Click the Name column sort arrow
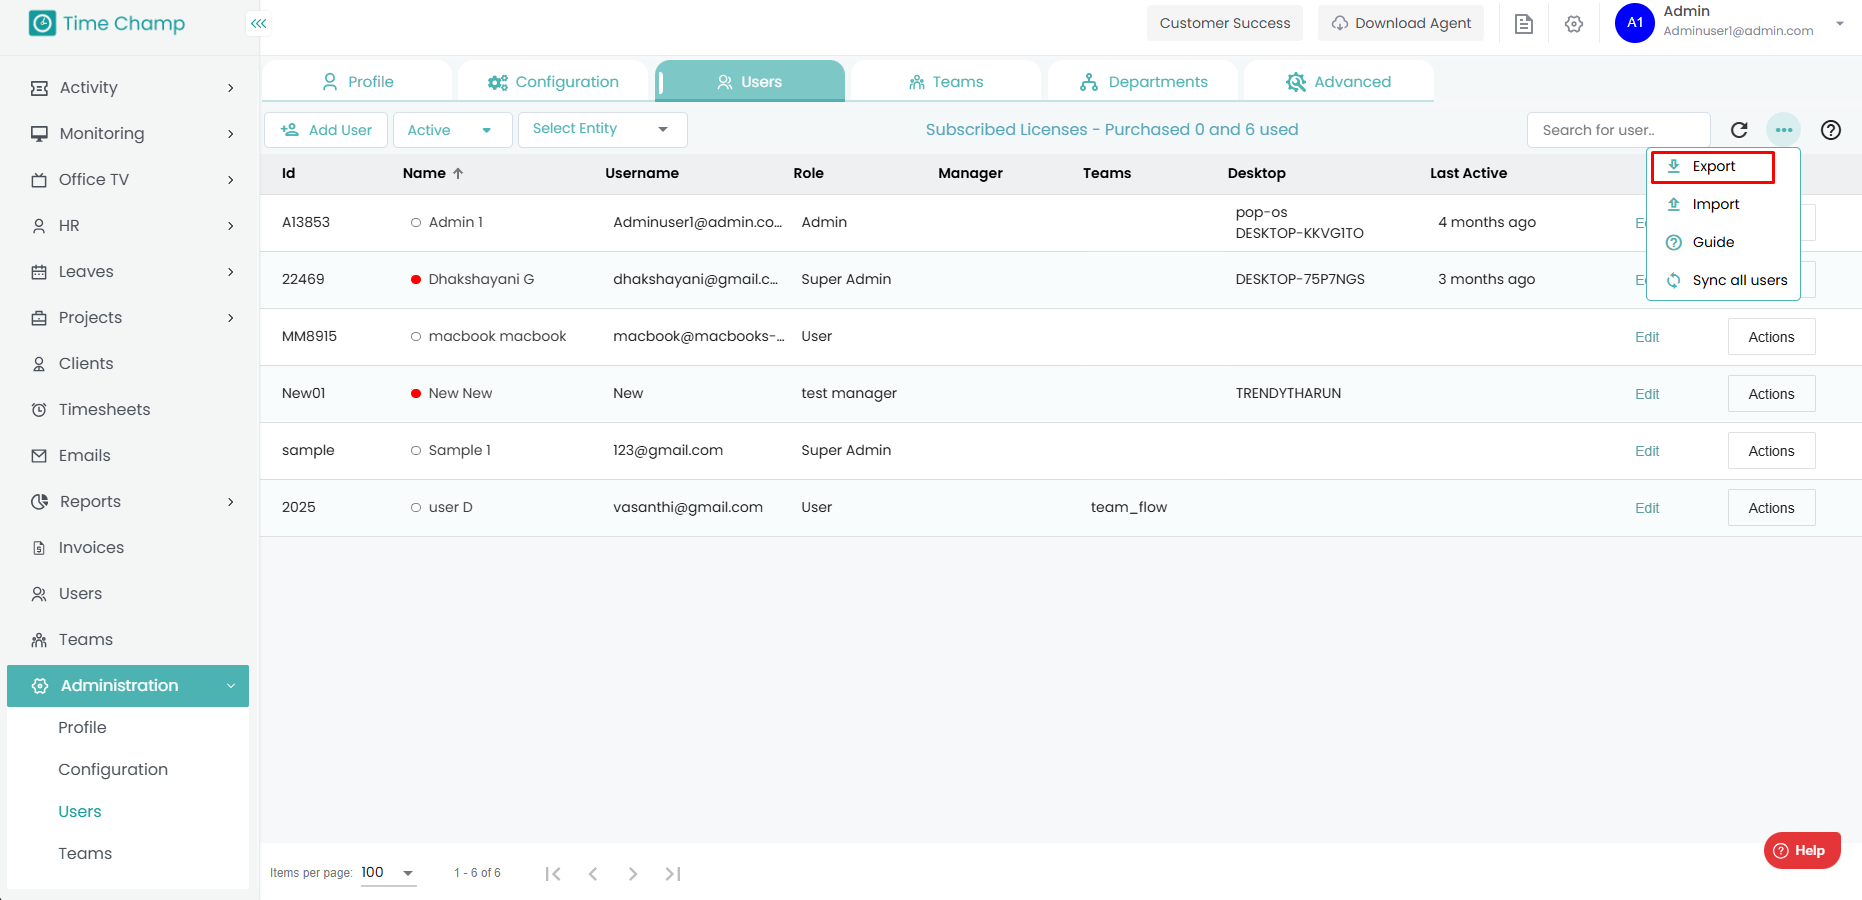 [x=458, y=173]
